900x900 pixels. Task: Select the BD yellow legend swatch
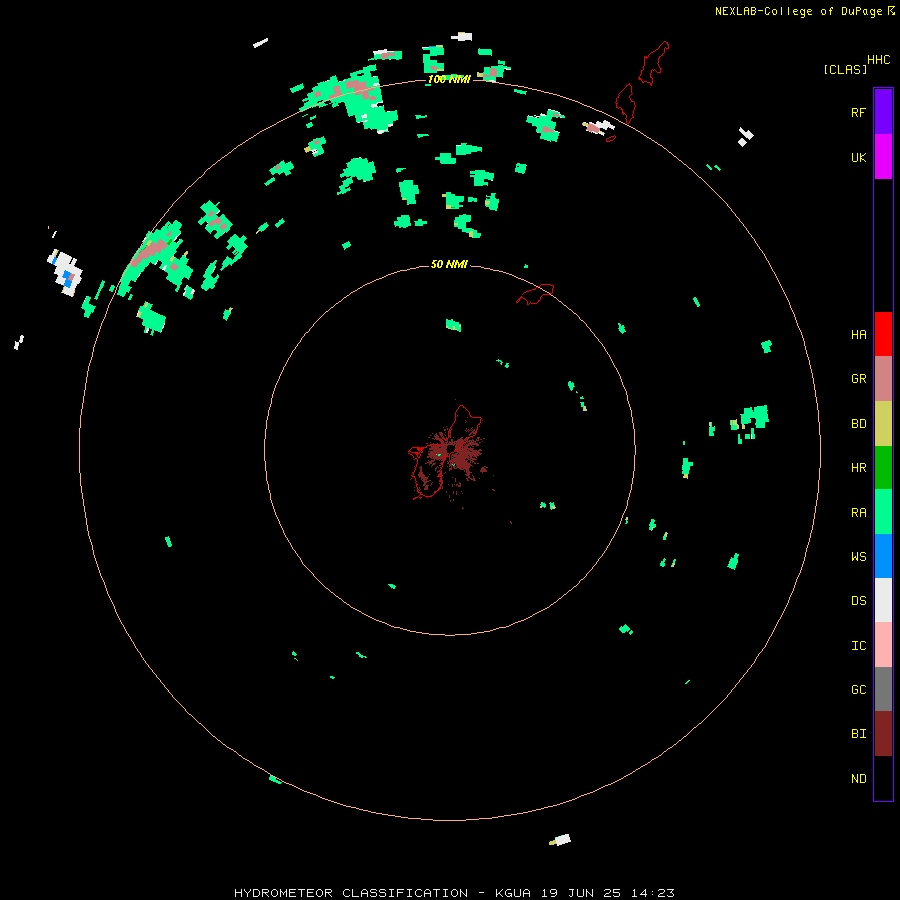click(x=883, y=424)
